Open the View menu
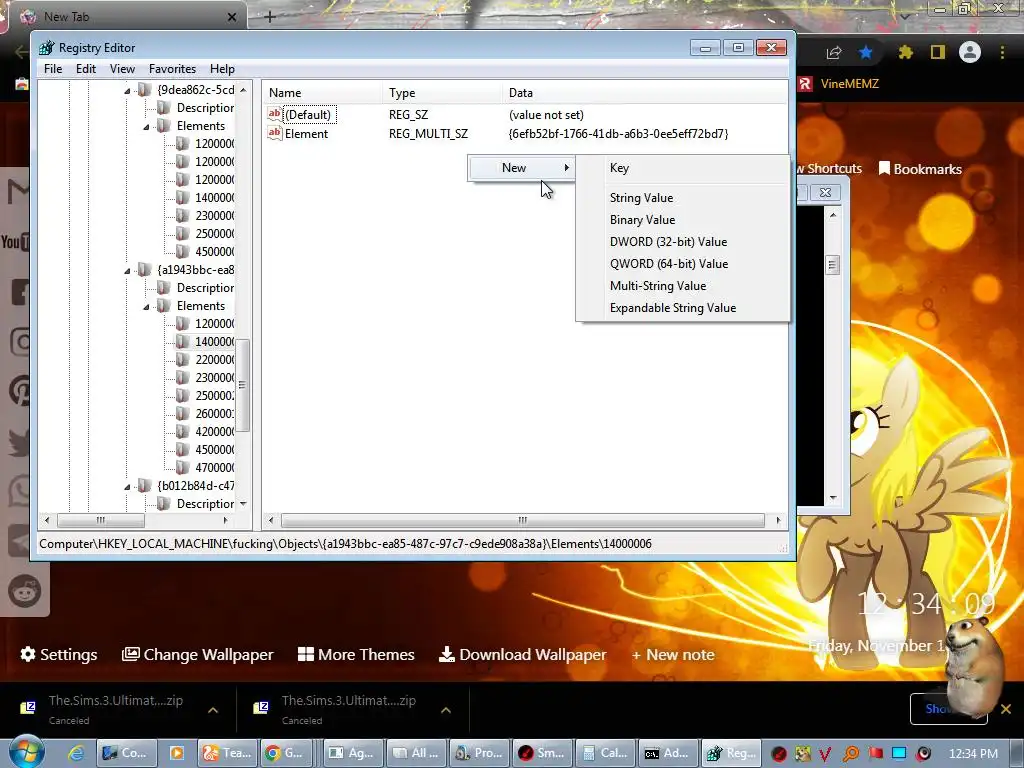Screen dimensions: 1024x768 pos(122,69)
